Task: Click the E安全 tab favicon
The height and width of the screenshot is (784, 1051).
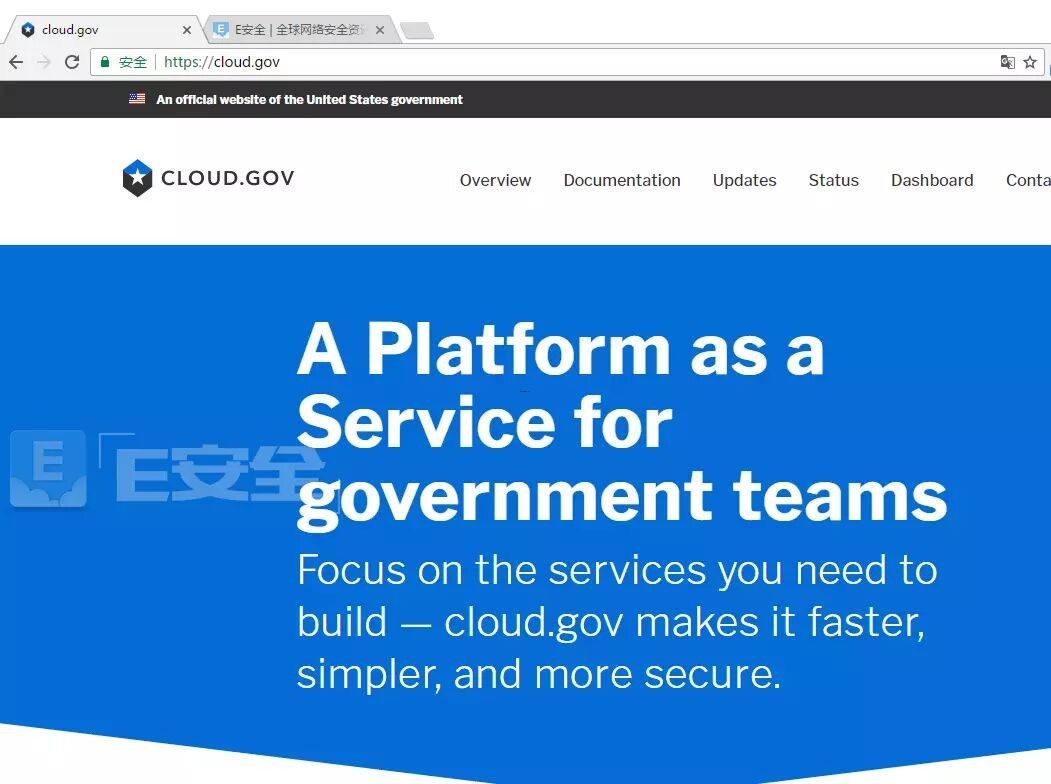Action: [220, 29]
